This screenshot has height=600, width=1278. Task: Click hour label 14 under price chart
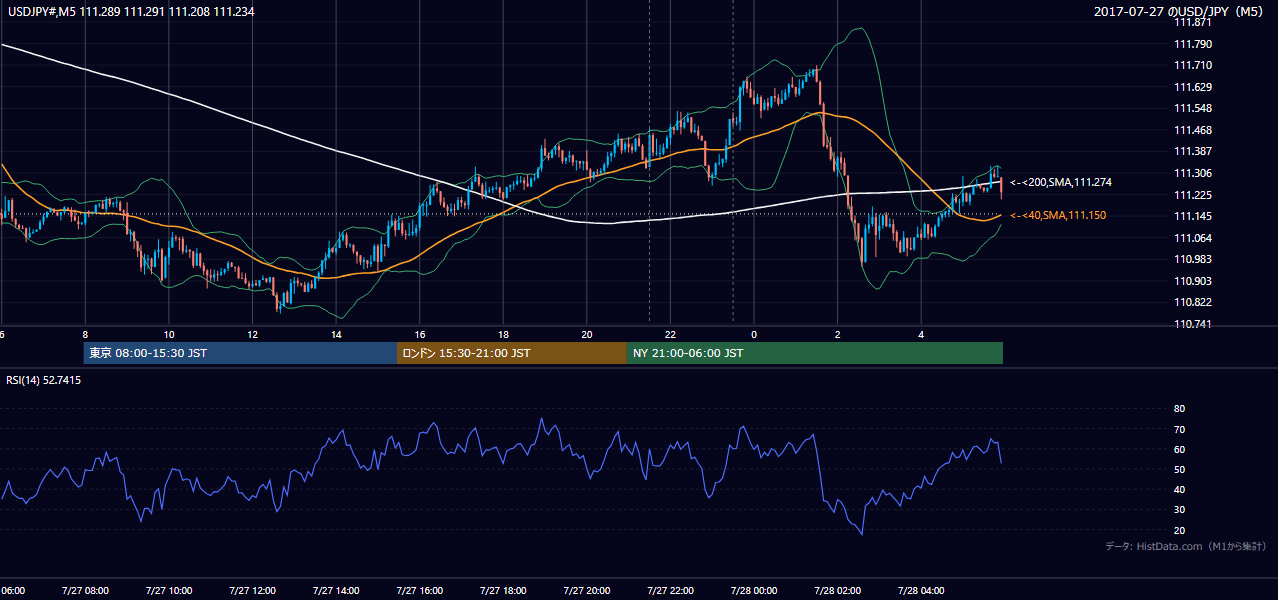coord(336,334)
